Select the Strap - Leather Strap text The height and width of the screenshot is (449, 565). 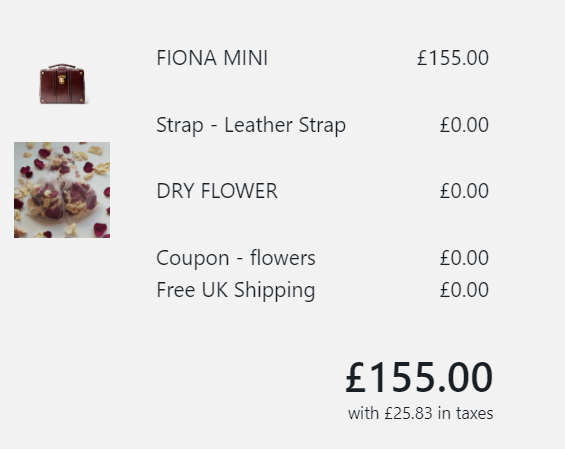pyautogui.click(x=251, y=125)
